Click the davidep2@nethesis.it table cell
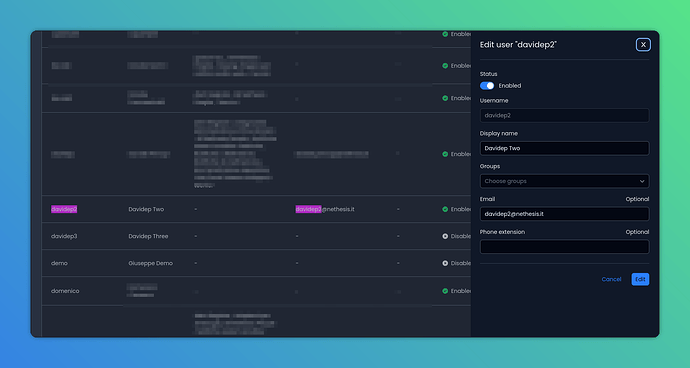This screenshot has width=690, height=368. click(x=325, y=209)
